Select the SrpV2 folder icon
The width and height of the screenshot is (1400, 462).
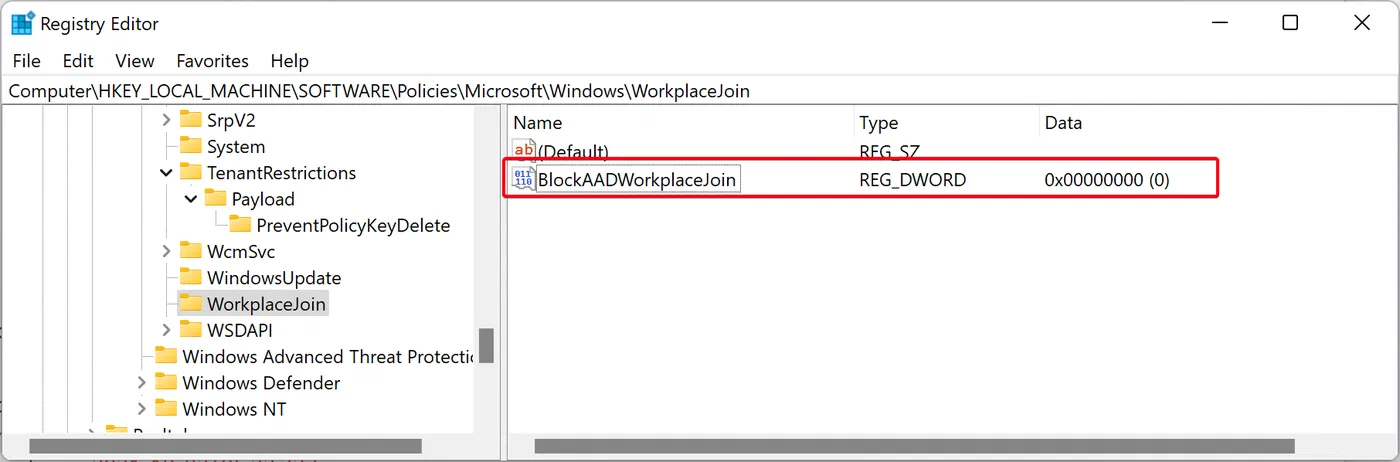[191, 120]
